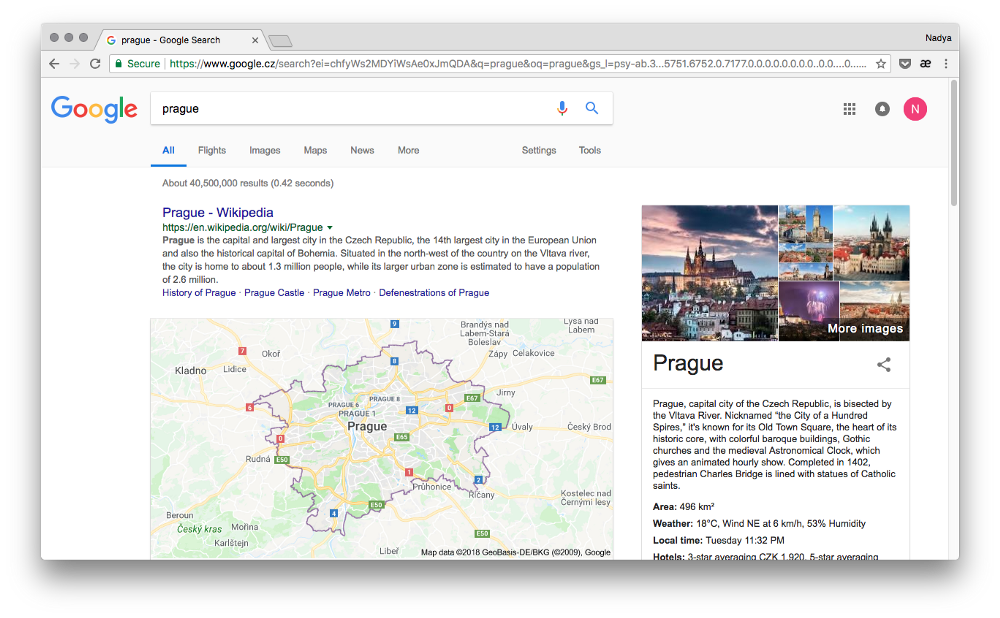Click the browser forward arrow
This screenshot has height=618, width=1000.
pyautogui.click(x=75, y=64)
